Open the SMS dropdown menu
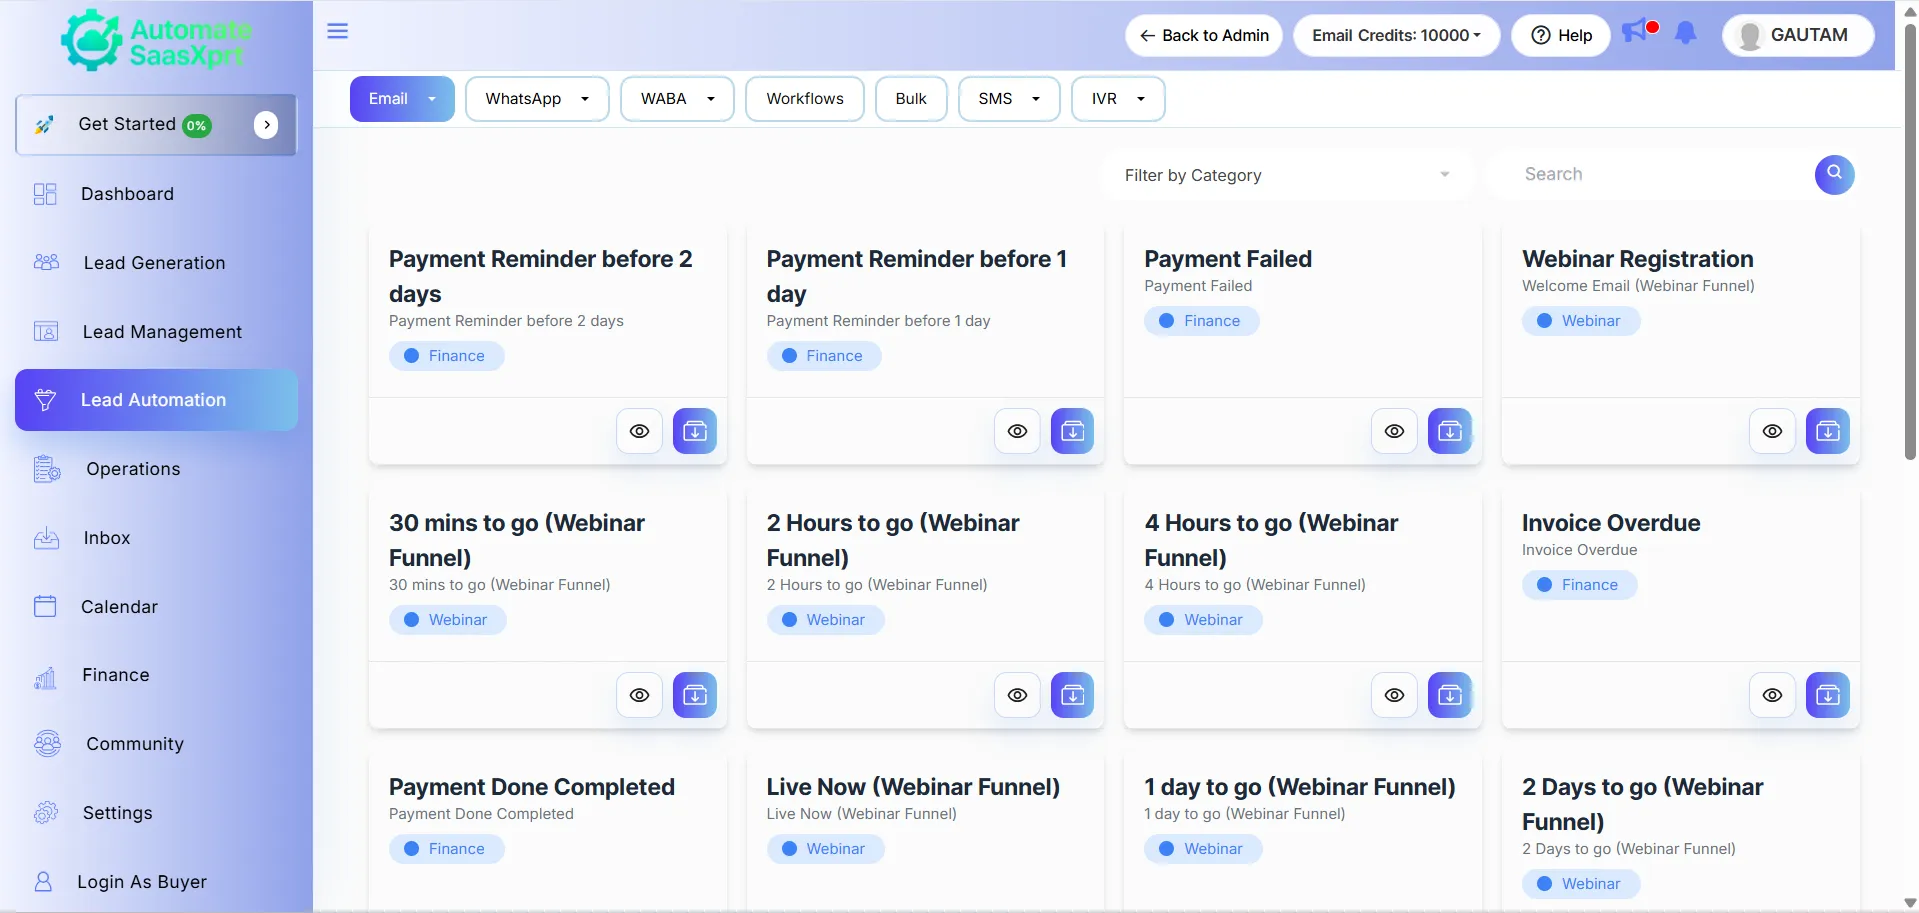This screenshot has height=913, width=1919. 1009,99
